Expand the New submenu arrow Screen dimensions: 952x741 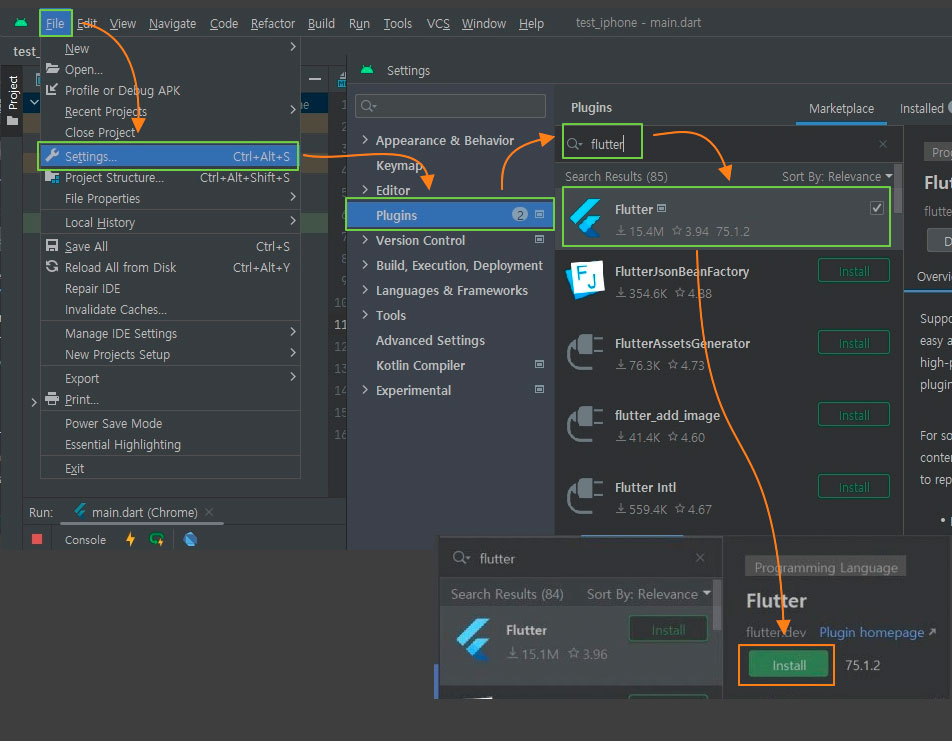(x=293, y=47)
